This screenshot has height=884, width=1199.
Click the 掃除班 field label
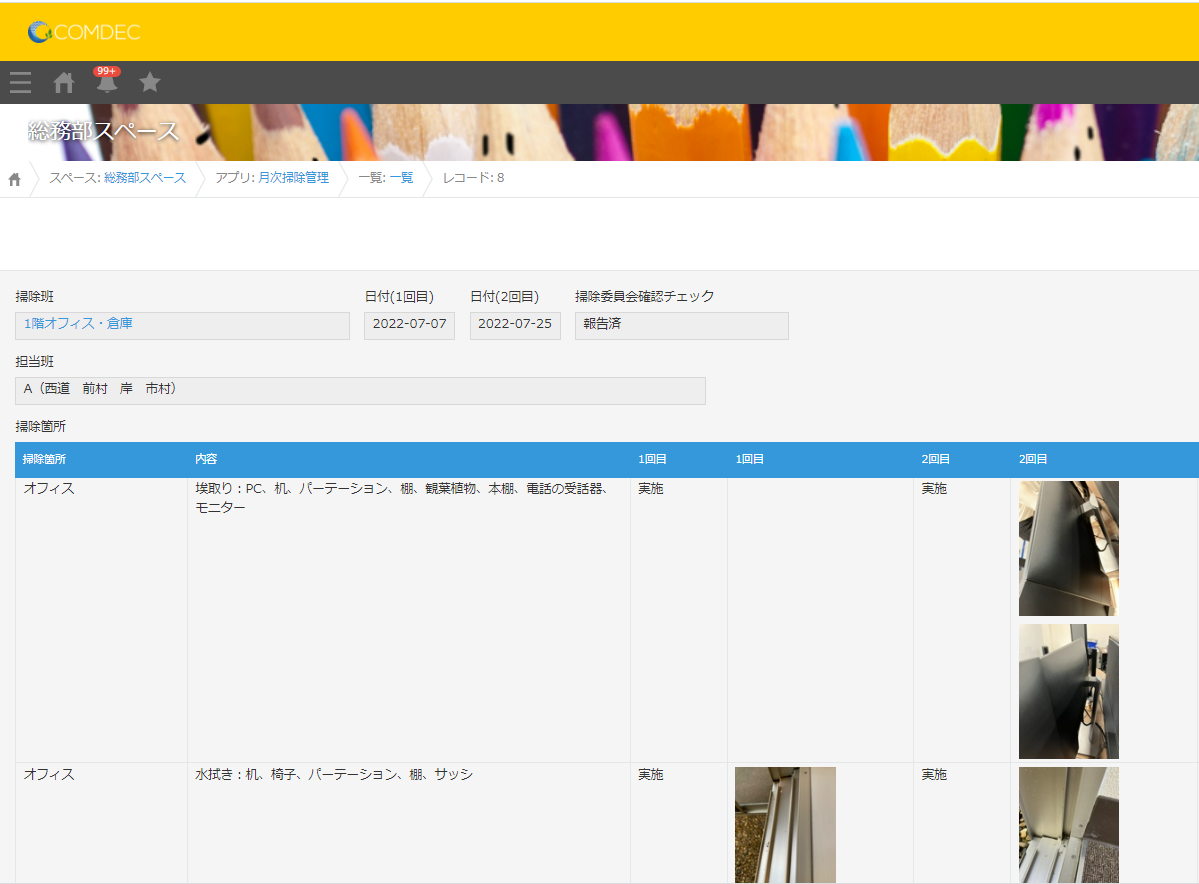[x=34, y=296]
